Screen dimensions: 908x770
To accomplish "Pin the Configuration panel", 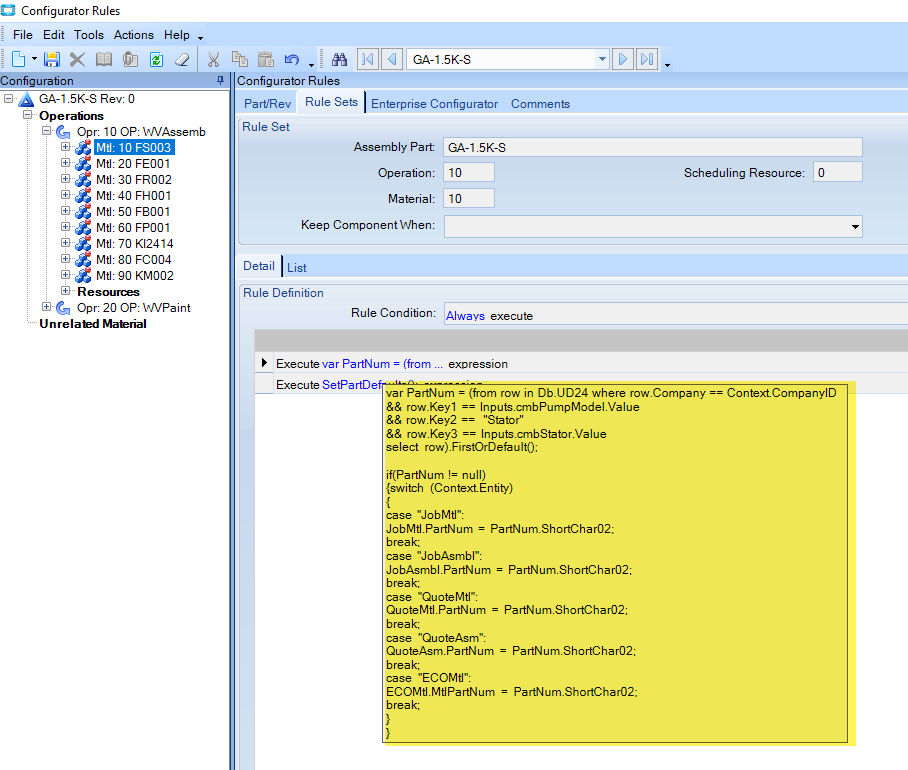I will click(x=221, y=81).
